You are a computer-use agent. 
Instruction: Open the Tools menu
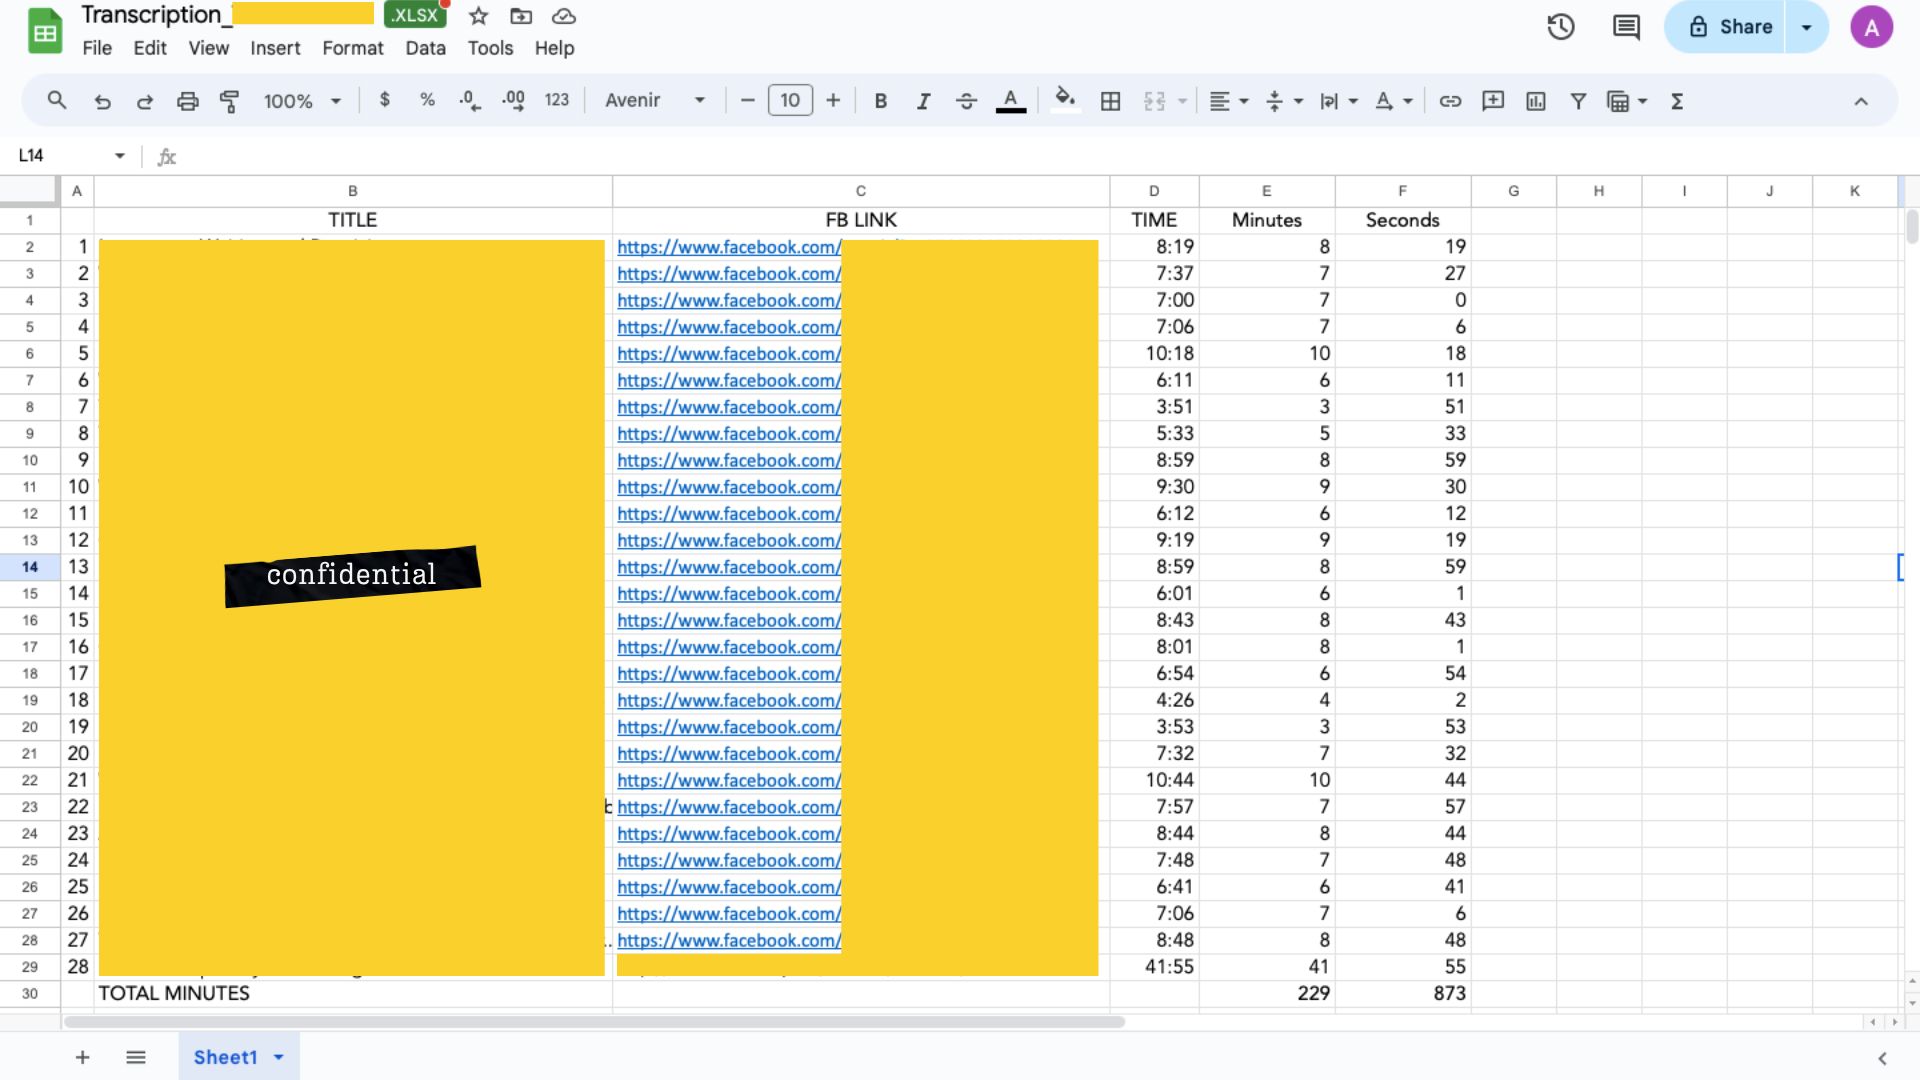pyautogui.click(x=490, y=48)
